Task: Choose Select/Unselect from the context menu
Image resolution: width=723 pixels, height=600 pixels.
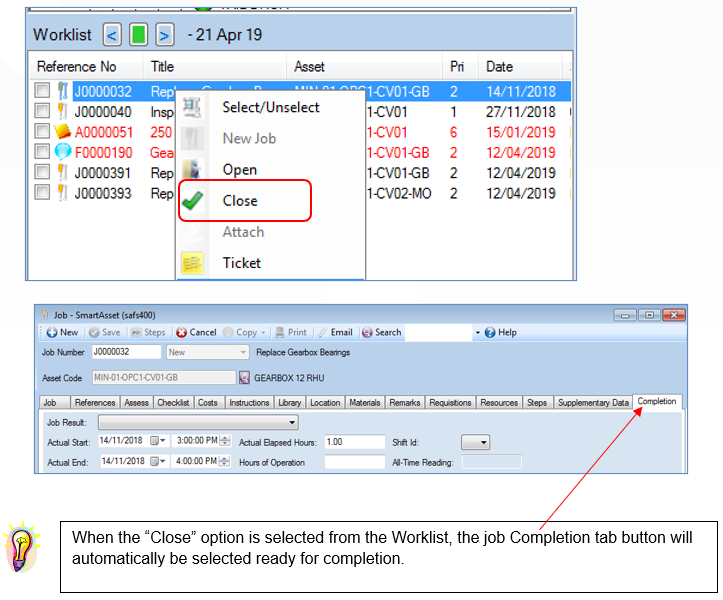Action: 271,107
